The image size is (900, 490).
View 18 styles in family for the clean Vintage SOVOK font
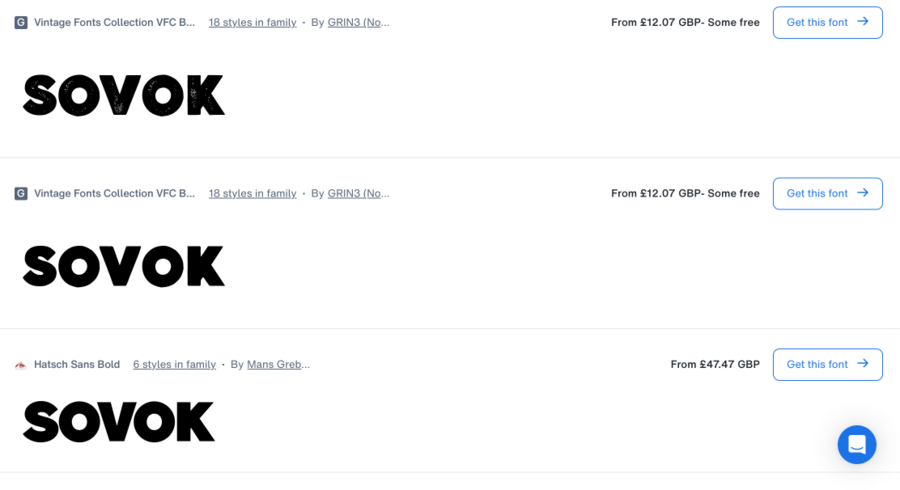pos(252,193)
